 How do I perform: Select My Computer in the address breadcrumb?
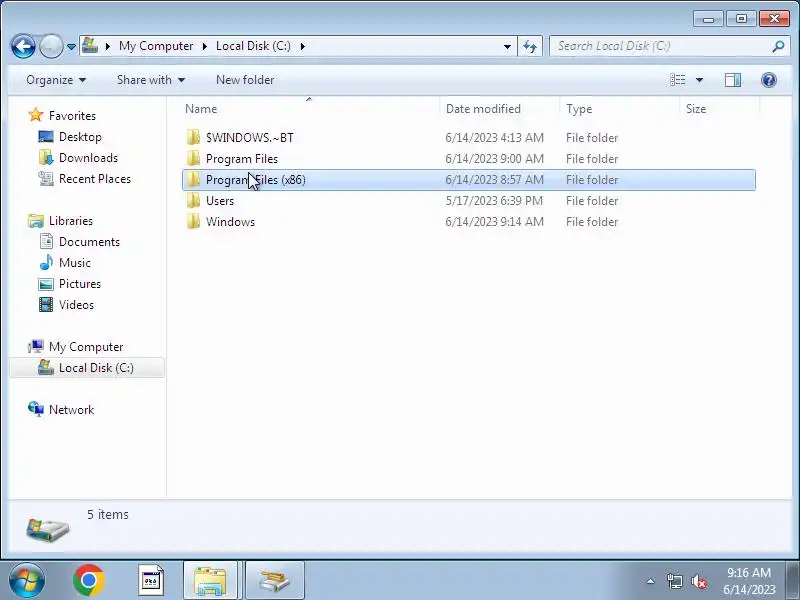(x=156, y=46)
